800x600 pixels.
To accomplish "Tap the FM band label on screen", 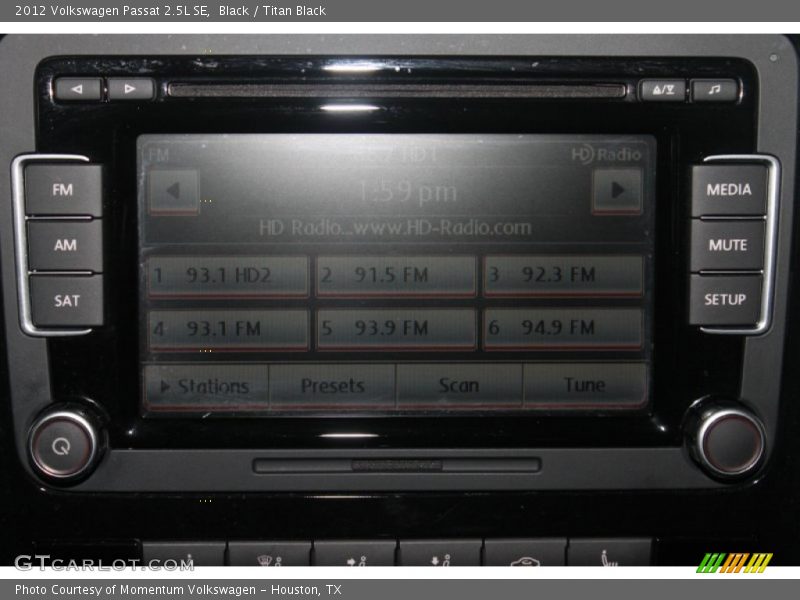I will point(158,155).
